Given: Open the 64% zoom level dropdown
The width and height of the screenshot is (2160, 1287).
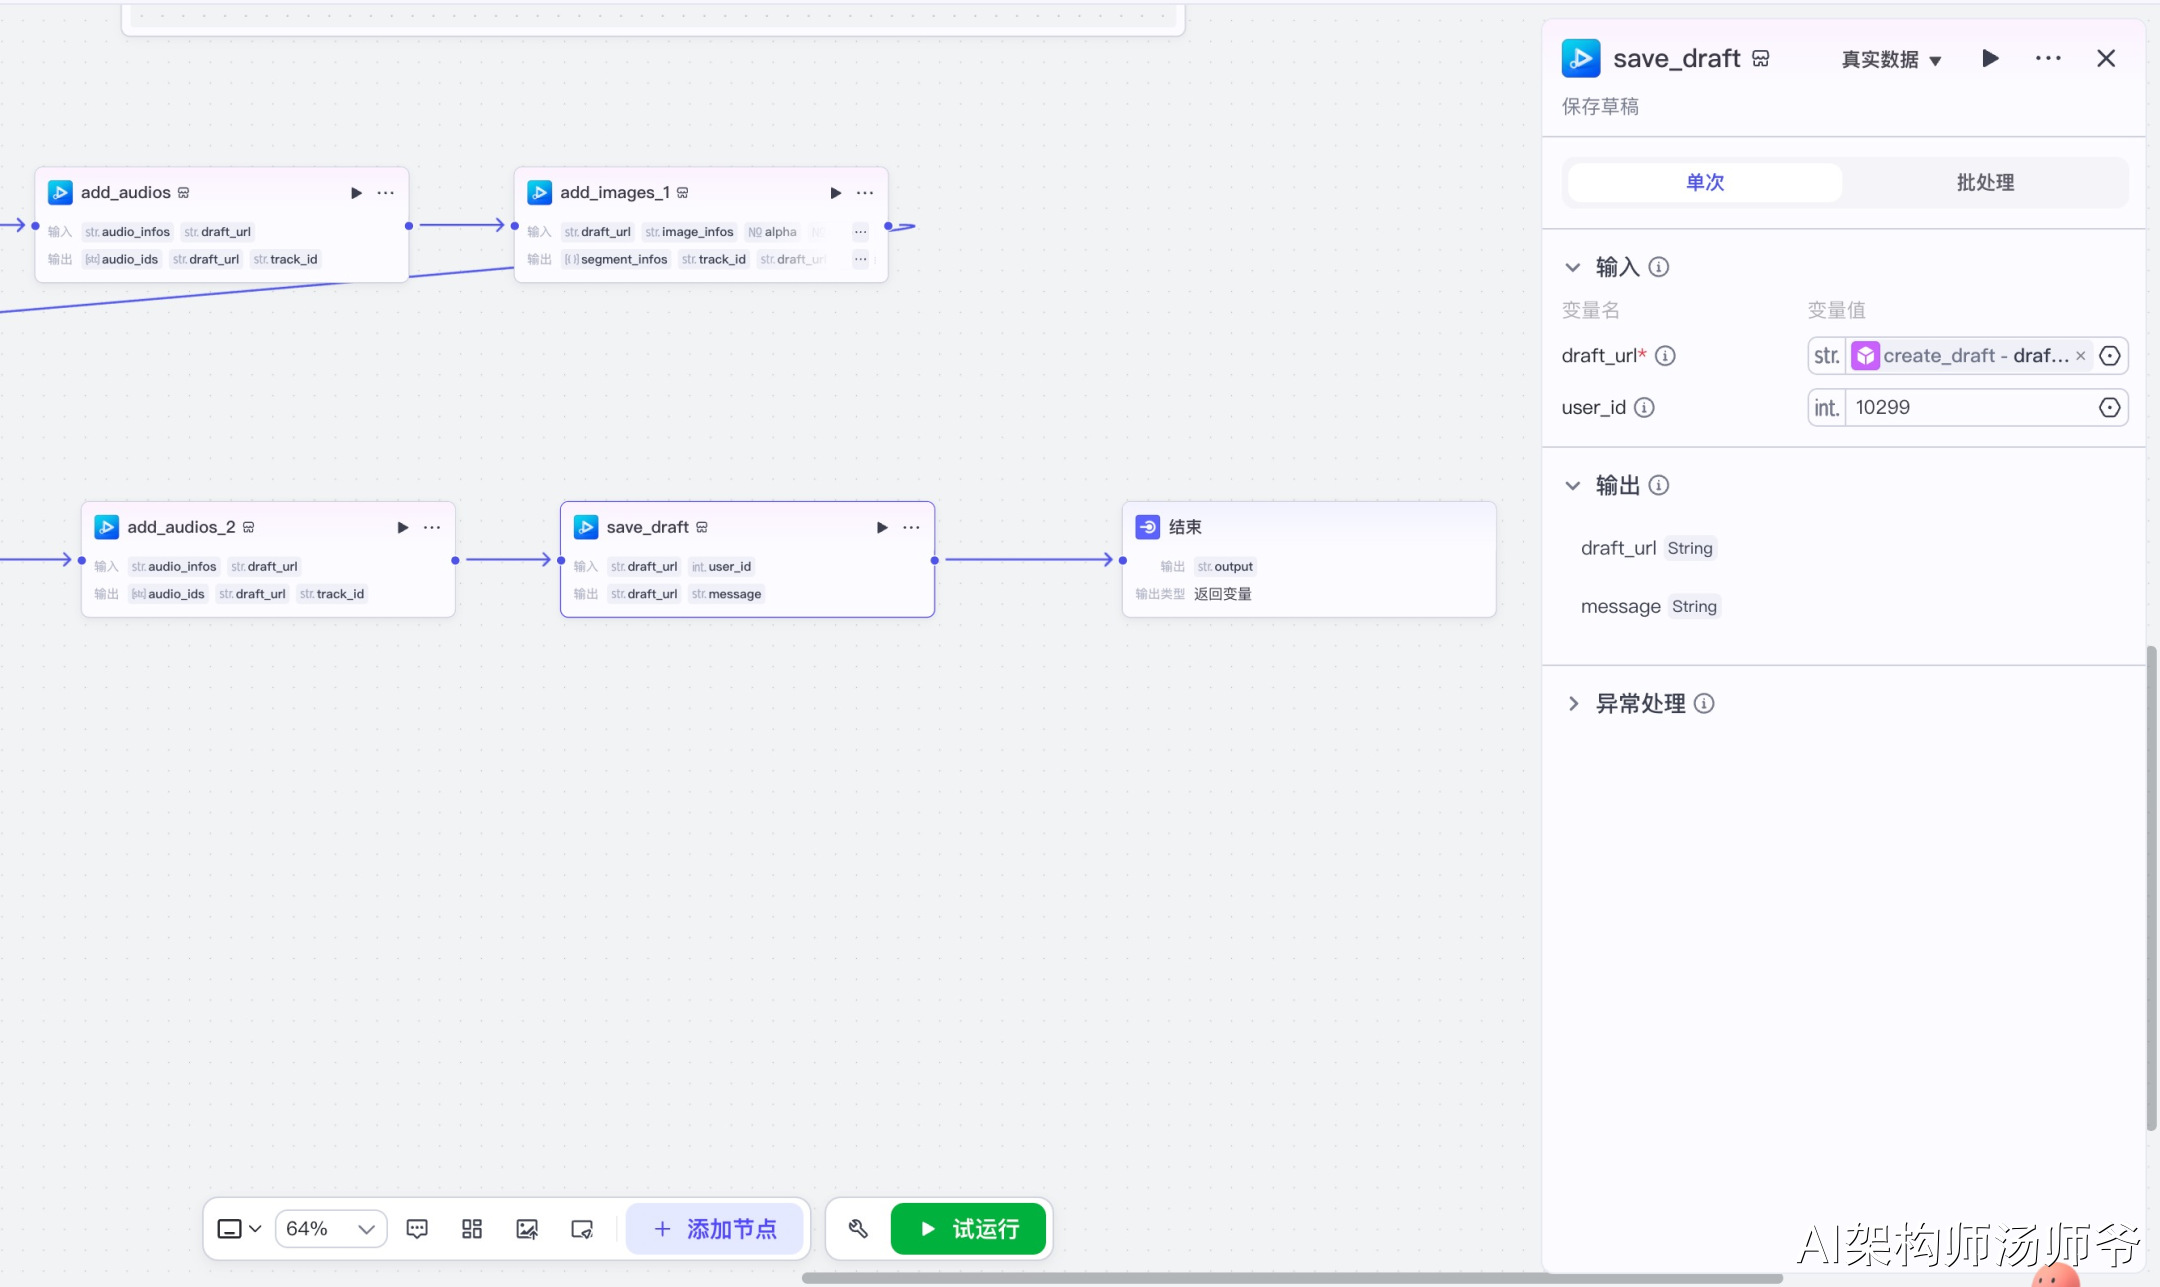Looking at the screenshot, I should (x=330, y=1229).
